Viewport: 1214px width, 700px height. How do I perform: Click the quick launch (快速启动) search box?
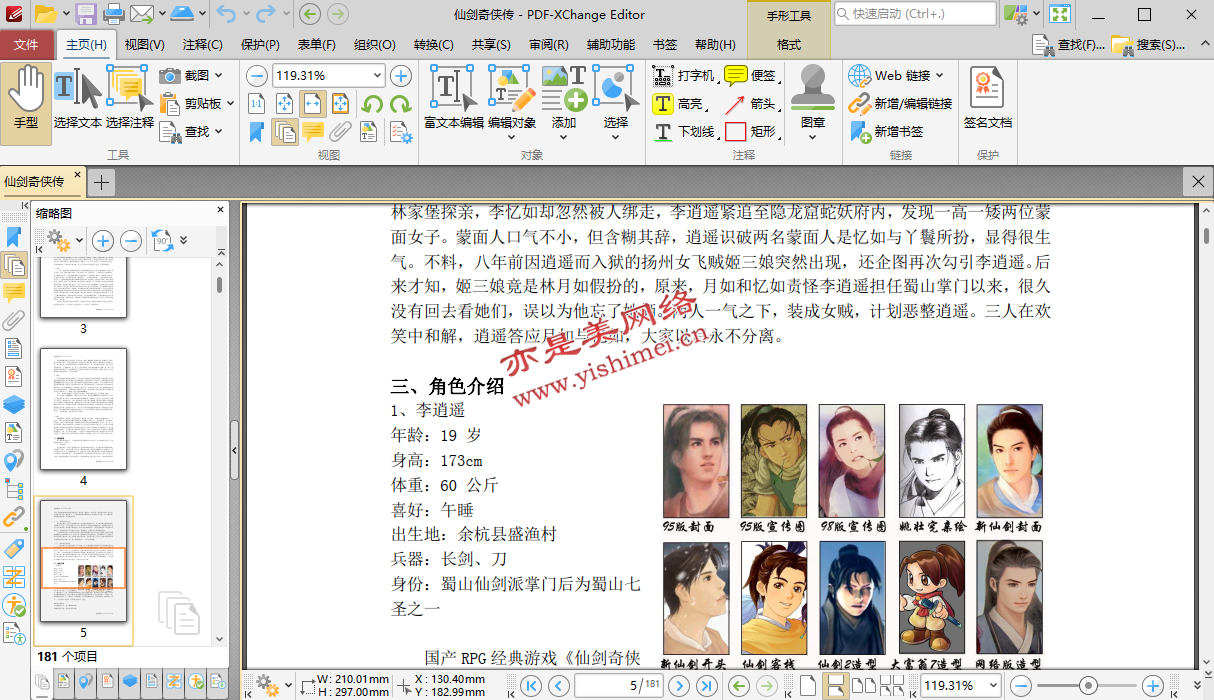click(914, 14)
